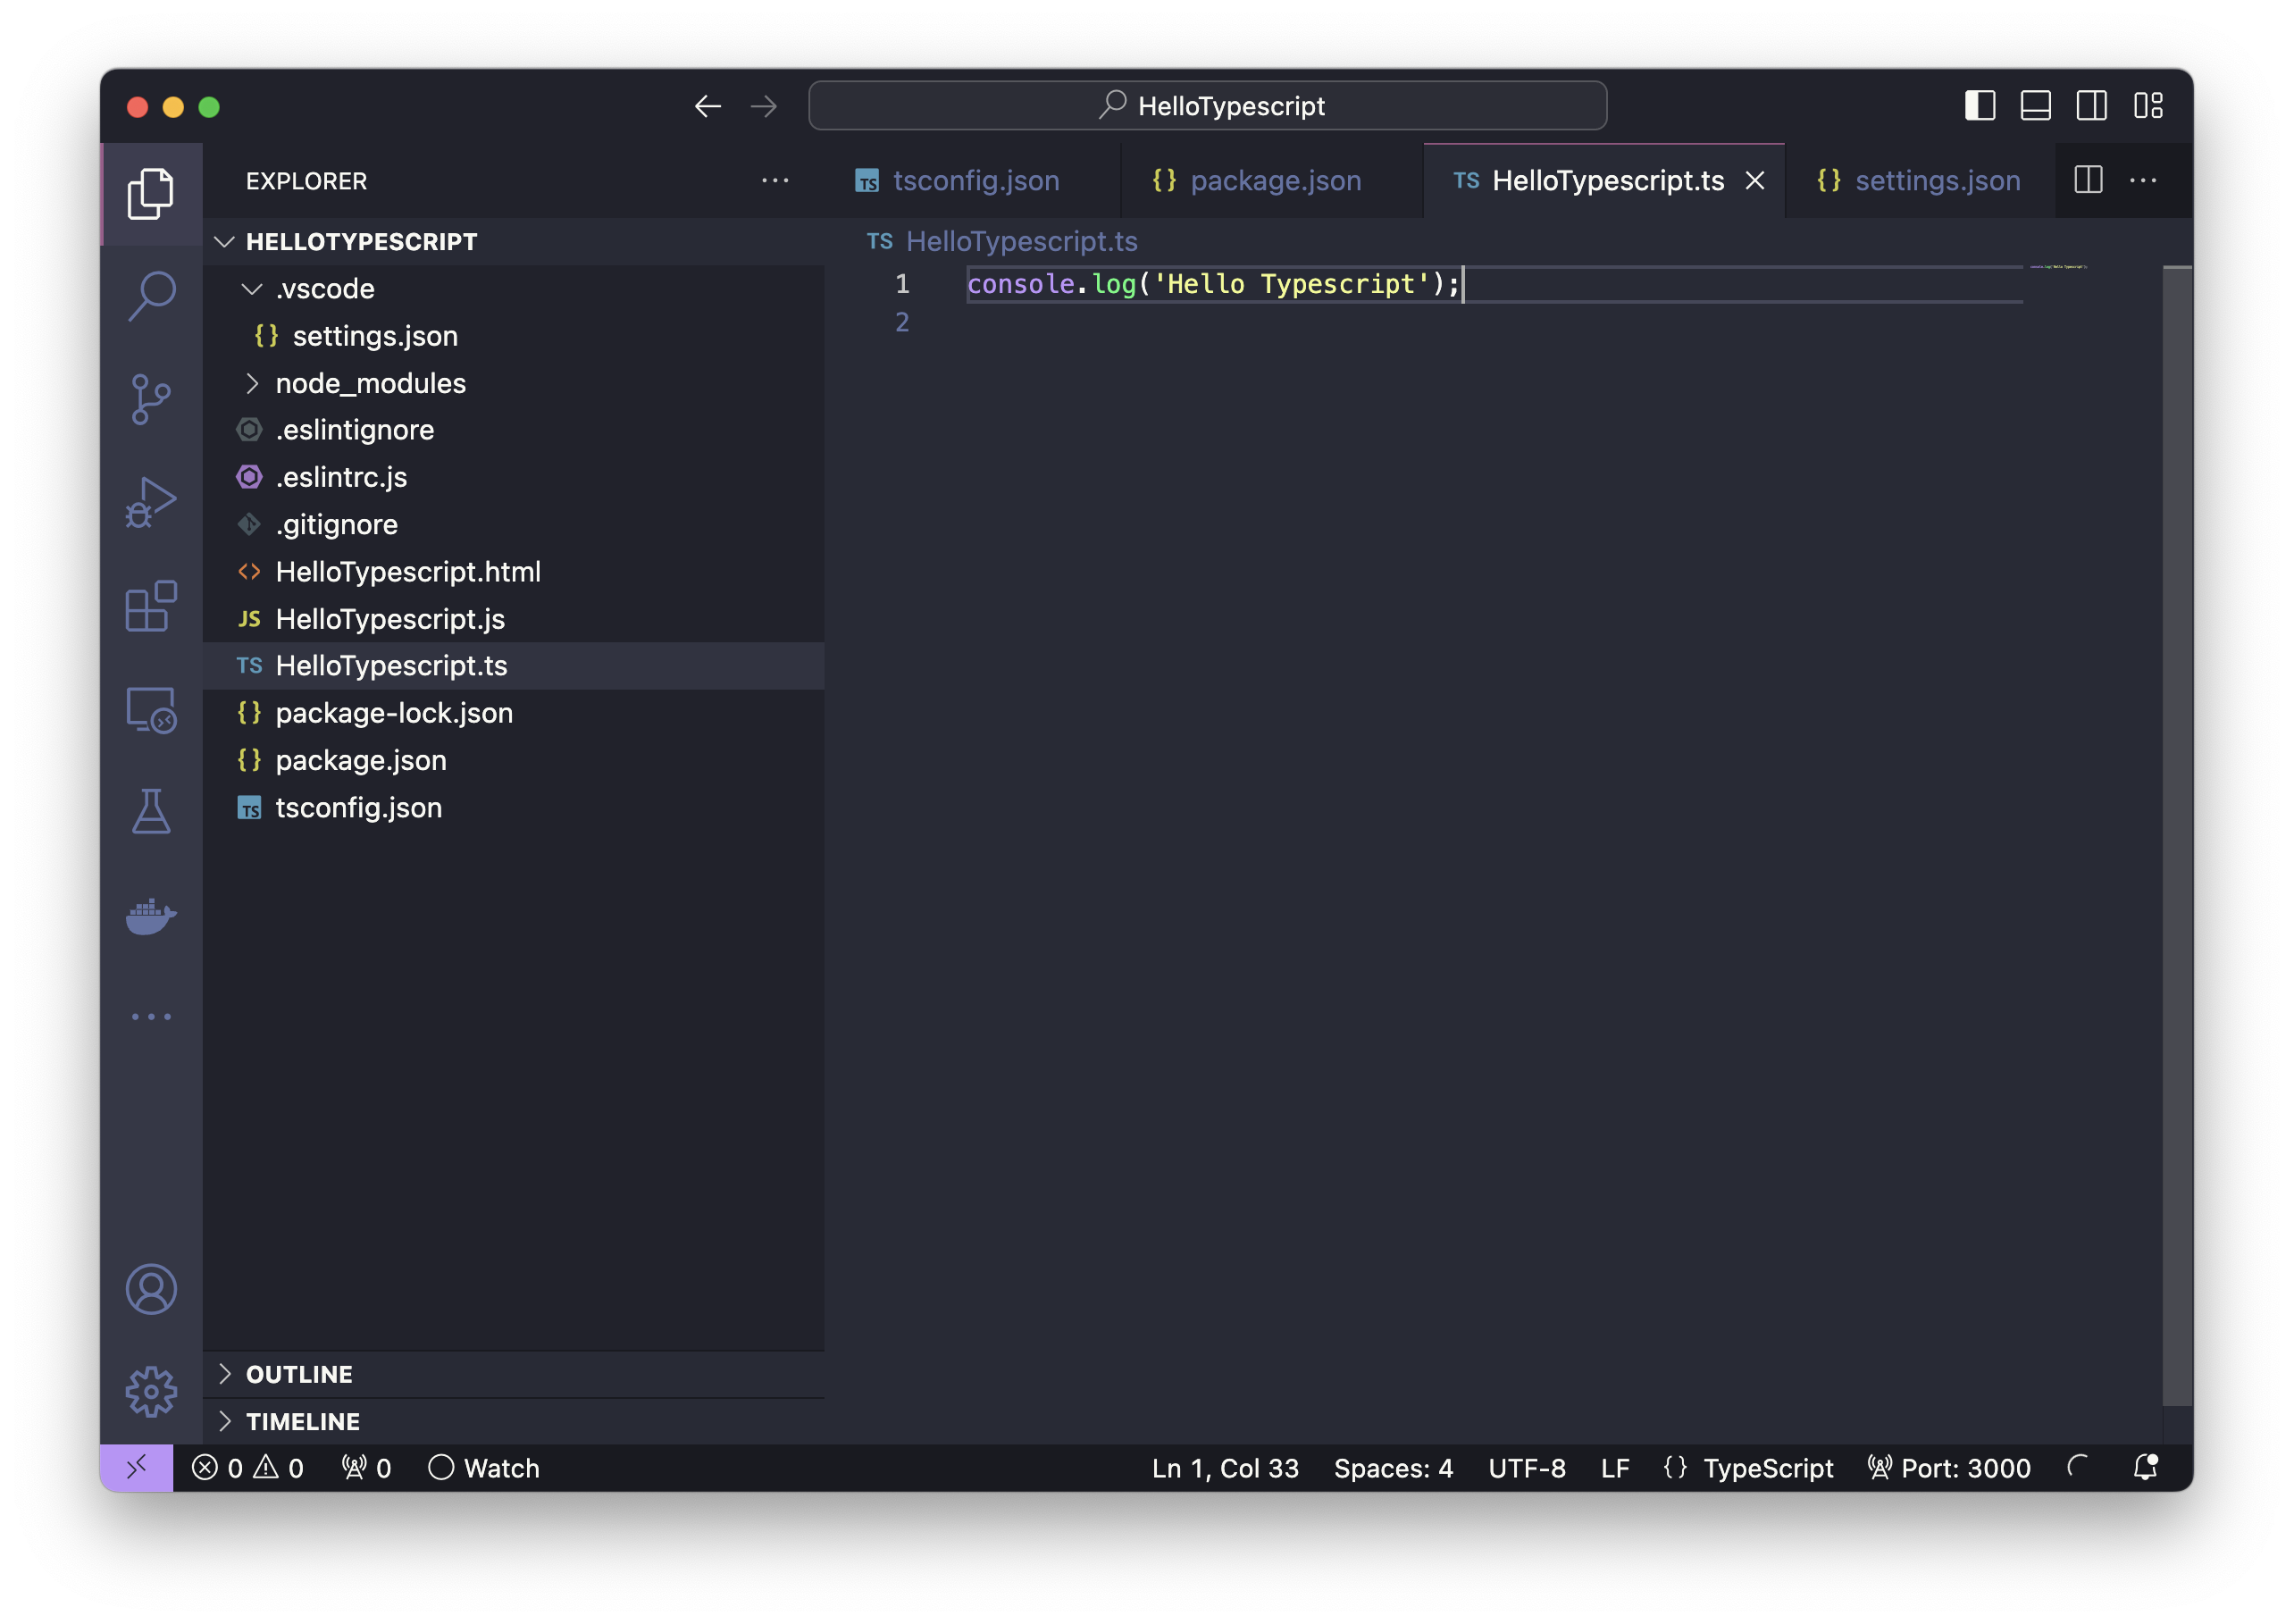
Task: Open the Search panel
Action: [151, 295]
